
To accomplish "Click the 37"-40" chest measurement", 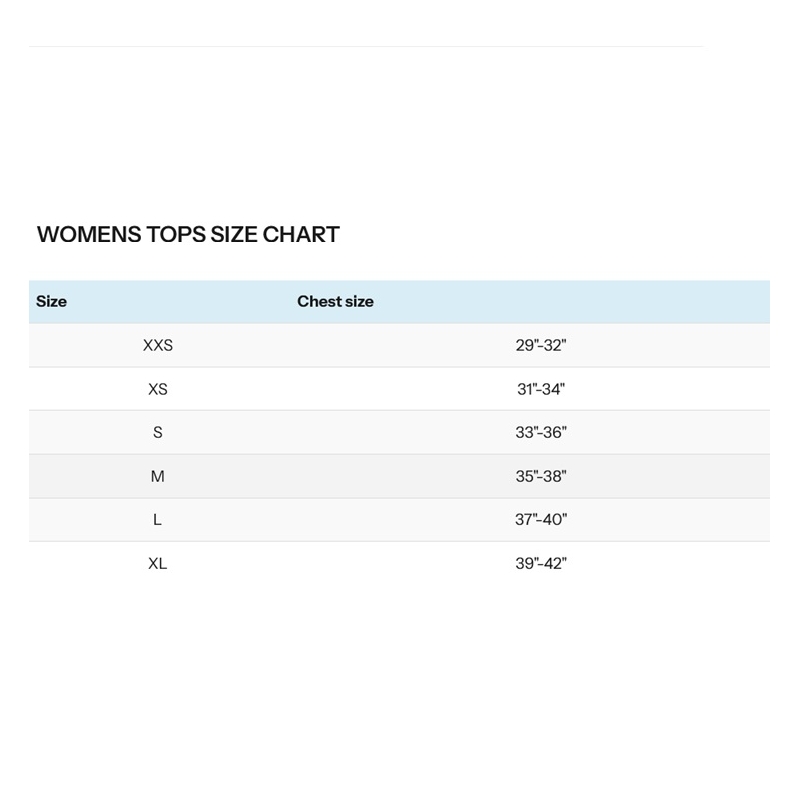I will coord(541,520).
